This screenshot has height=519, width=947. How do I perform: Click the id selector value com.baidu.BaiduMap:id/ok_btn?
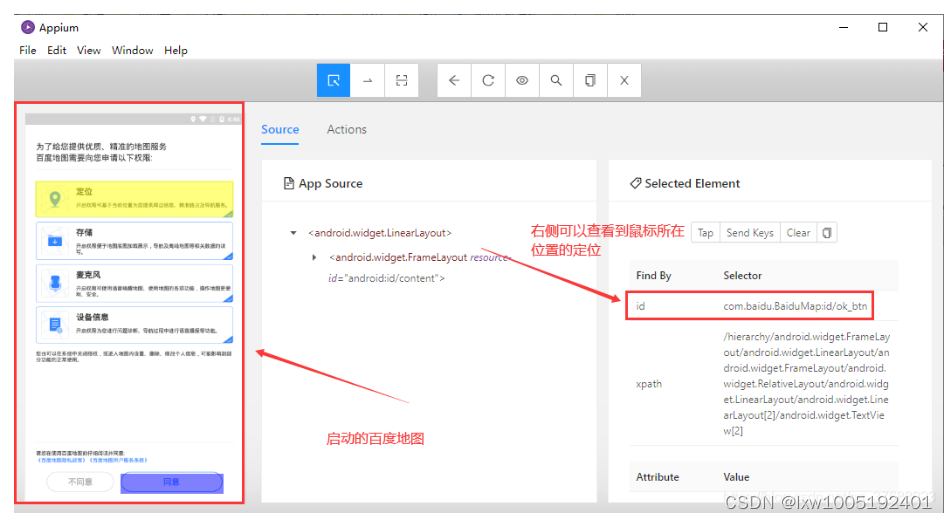pos(795,306)
